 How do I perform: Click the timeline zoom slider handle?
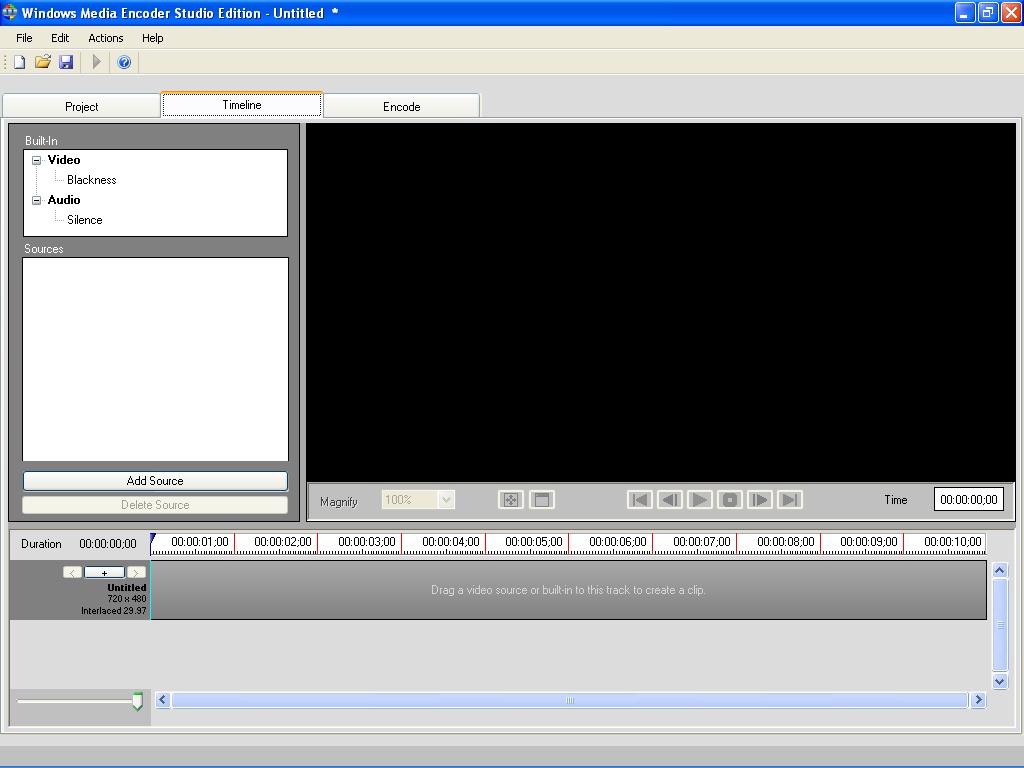tap(138, 701)
